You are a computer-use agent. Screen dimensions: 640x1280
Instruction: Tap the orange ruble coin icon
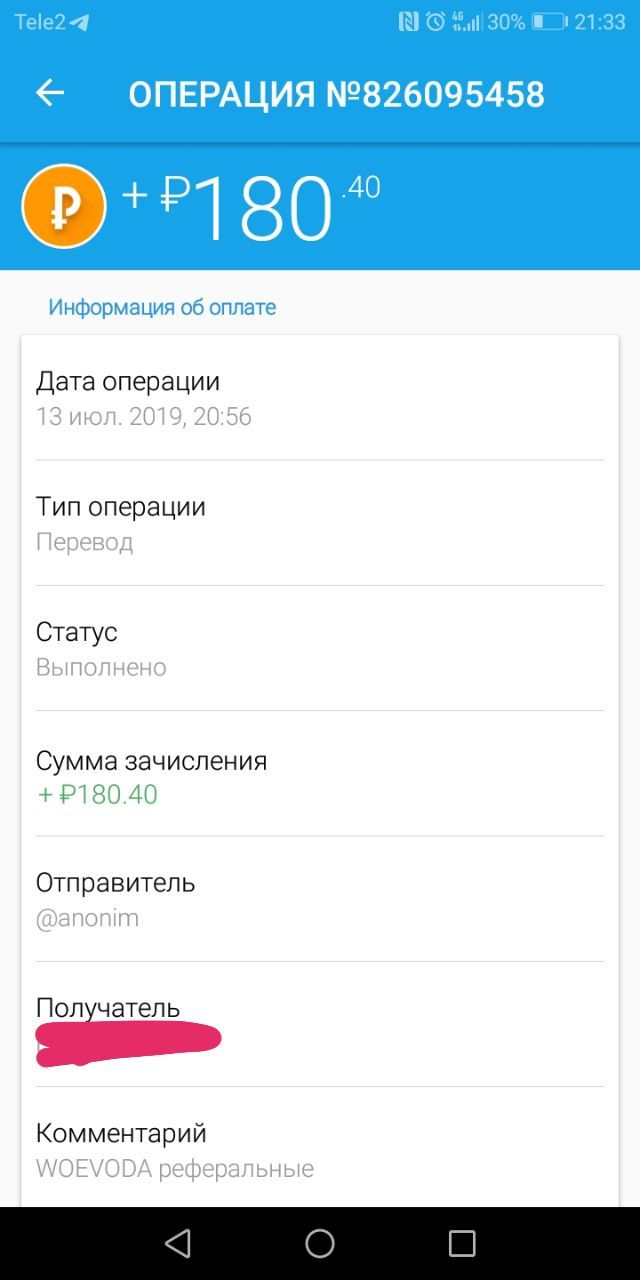64,206
